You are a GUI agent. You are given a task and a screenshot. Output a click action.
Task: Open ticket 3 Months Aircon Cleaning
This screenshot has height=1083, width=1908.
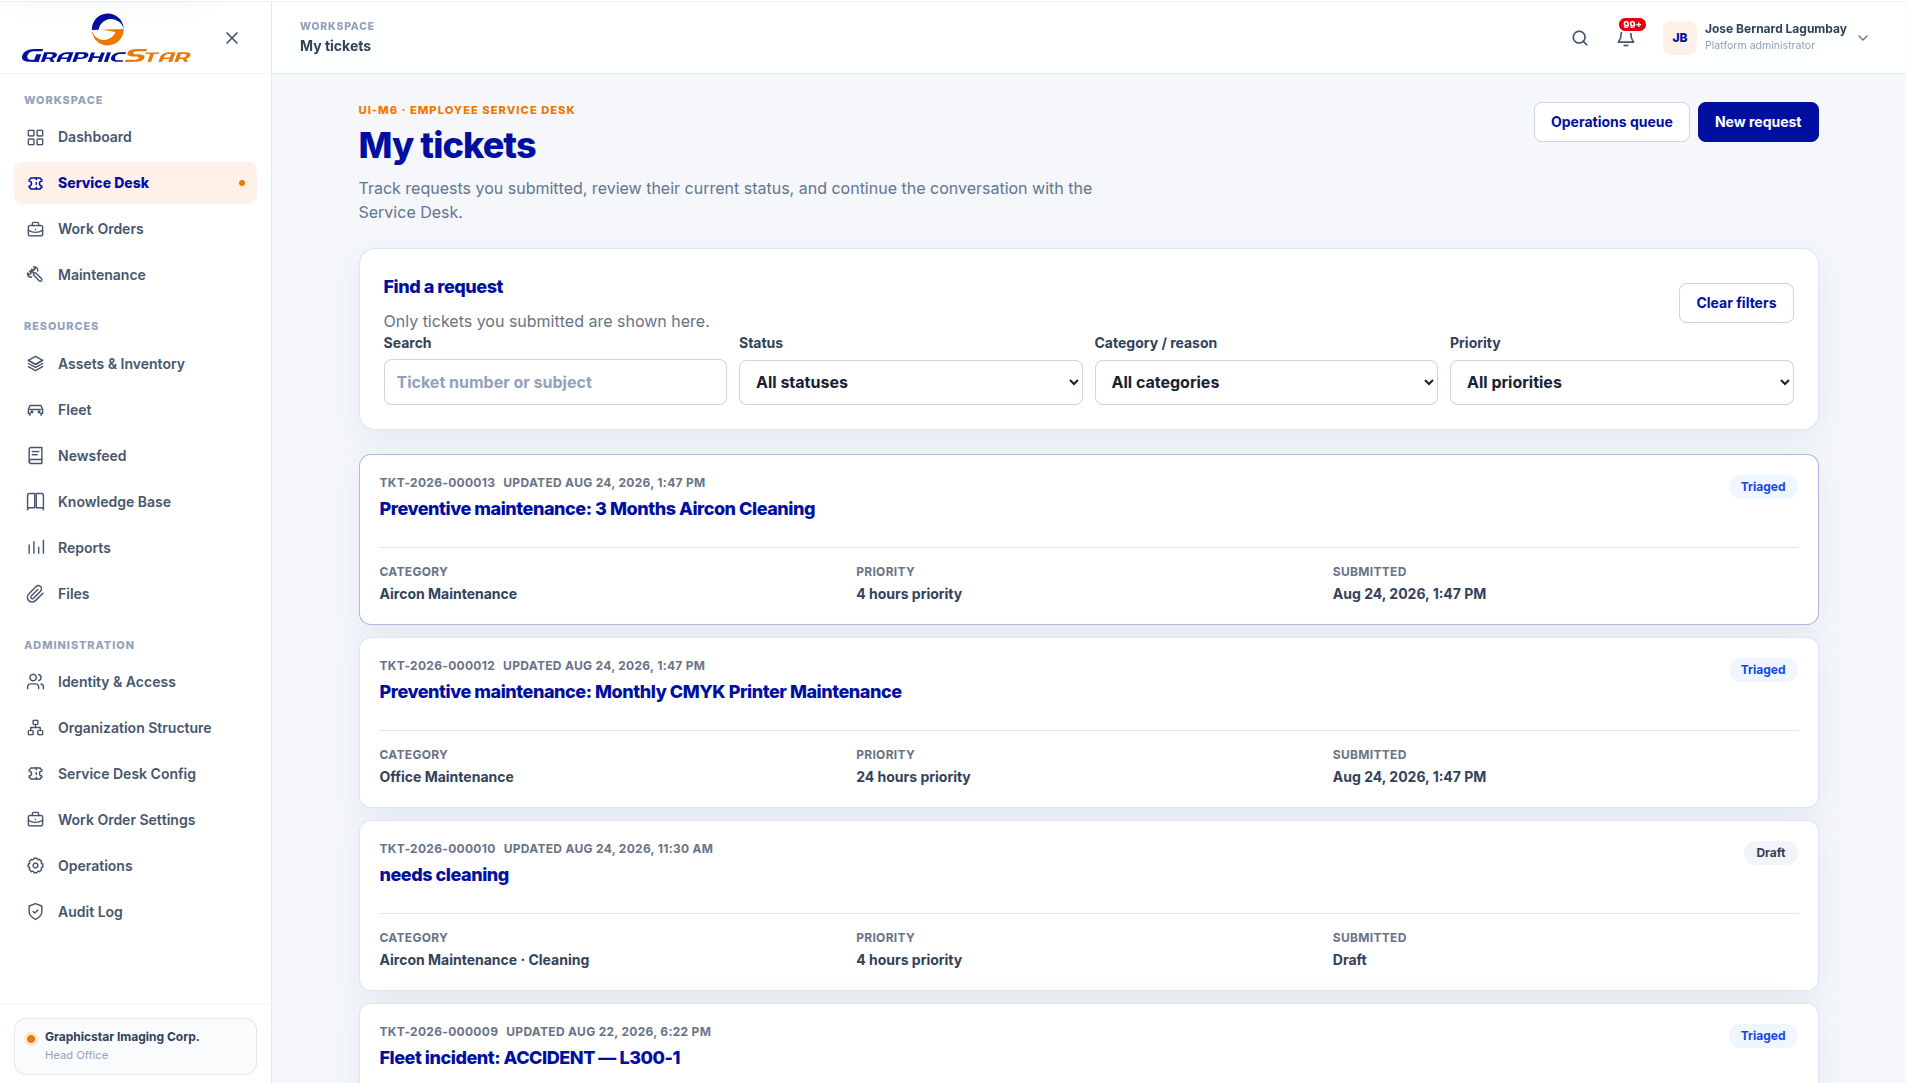(597, 509)
